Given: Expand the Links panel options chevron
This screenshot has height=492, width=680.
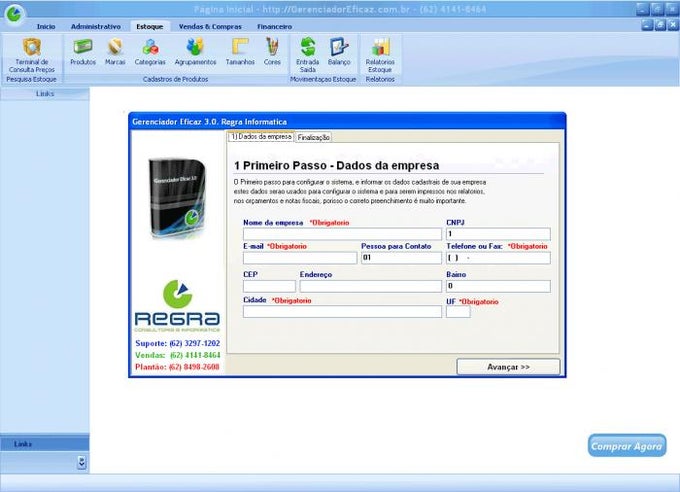Looking at the screenshot, I should pos(82,462).
